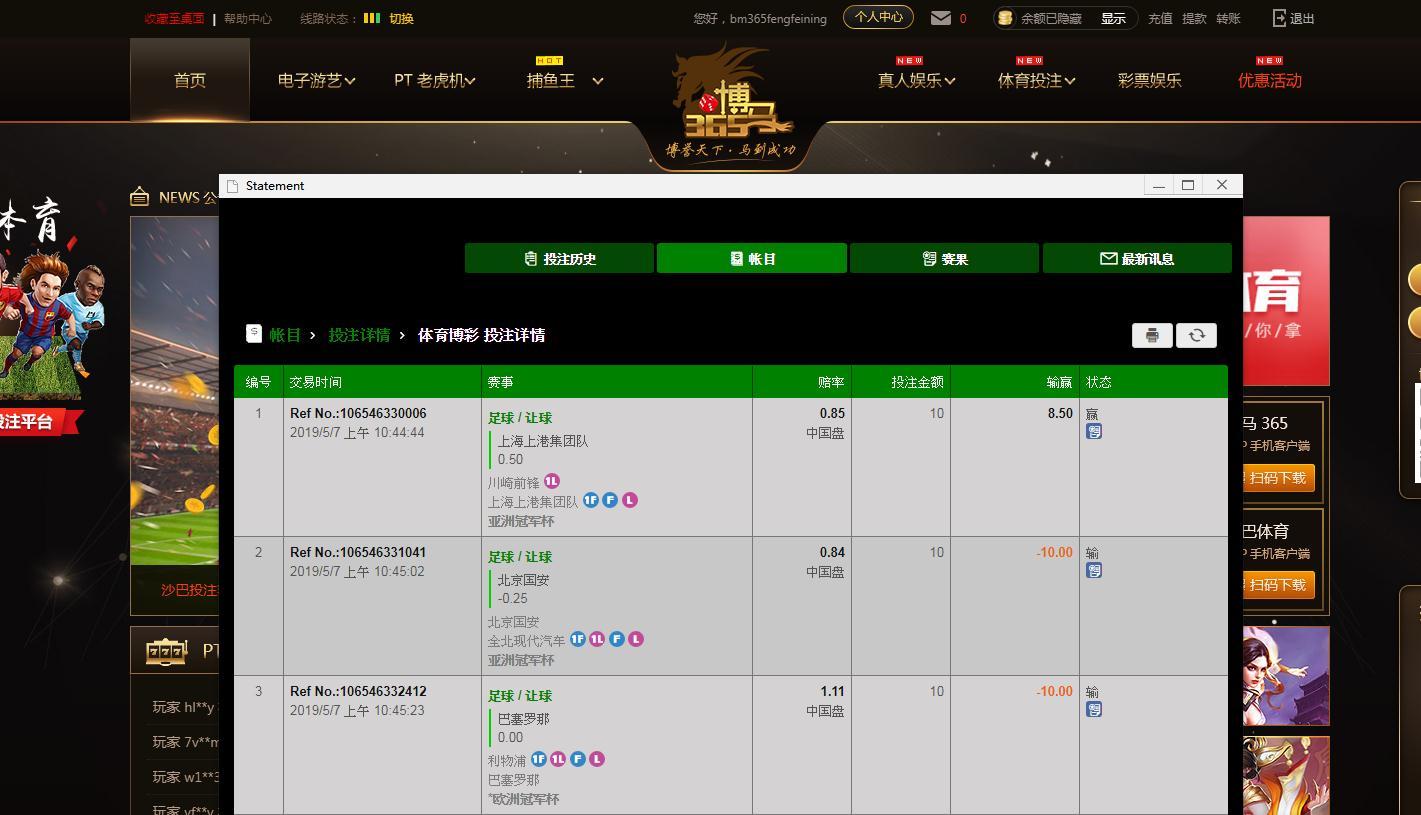Click the refresh icon next to print

coord(1196,336)
